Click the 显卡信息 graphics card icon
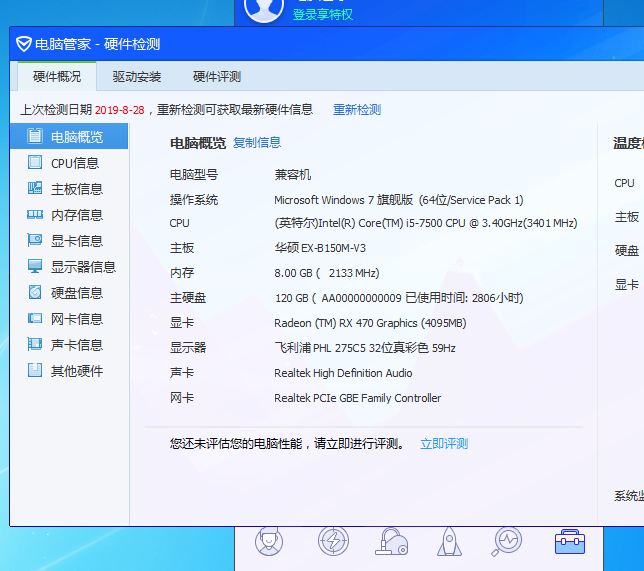 click(35, 240)
